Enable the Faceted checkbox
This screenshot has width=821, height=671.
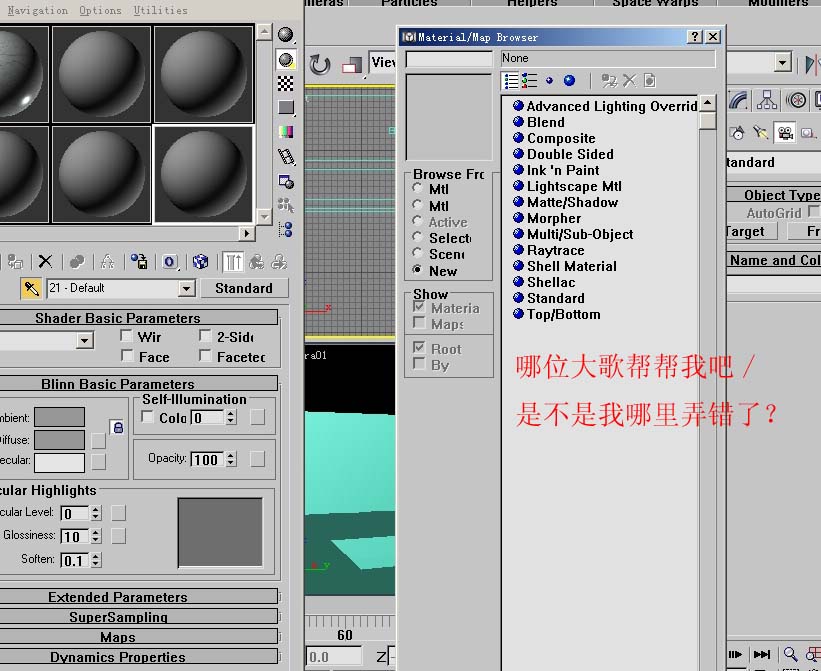tap(205, 356)
